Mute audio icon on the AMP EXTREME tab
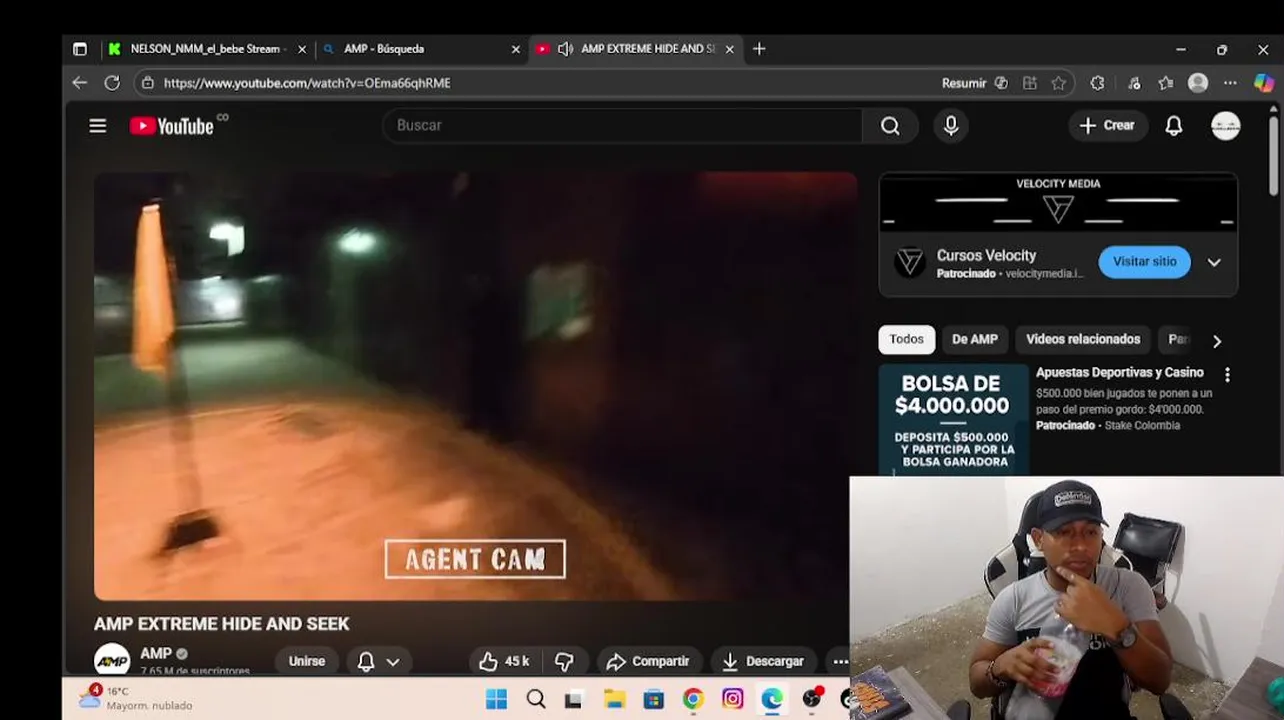The height and width of the screenshot is (720, 1284). (565, 49)
